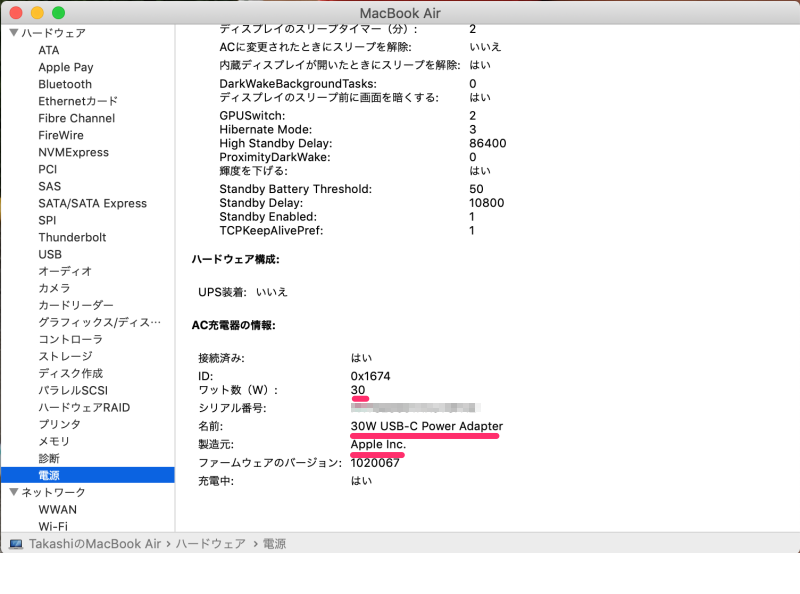
Task: Click ハードウェア in the path bar
Action: pyautogui.click(x=211, y=544)
